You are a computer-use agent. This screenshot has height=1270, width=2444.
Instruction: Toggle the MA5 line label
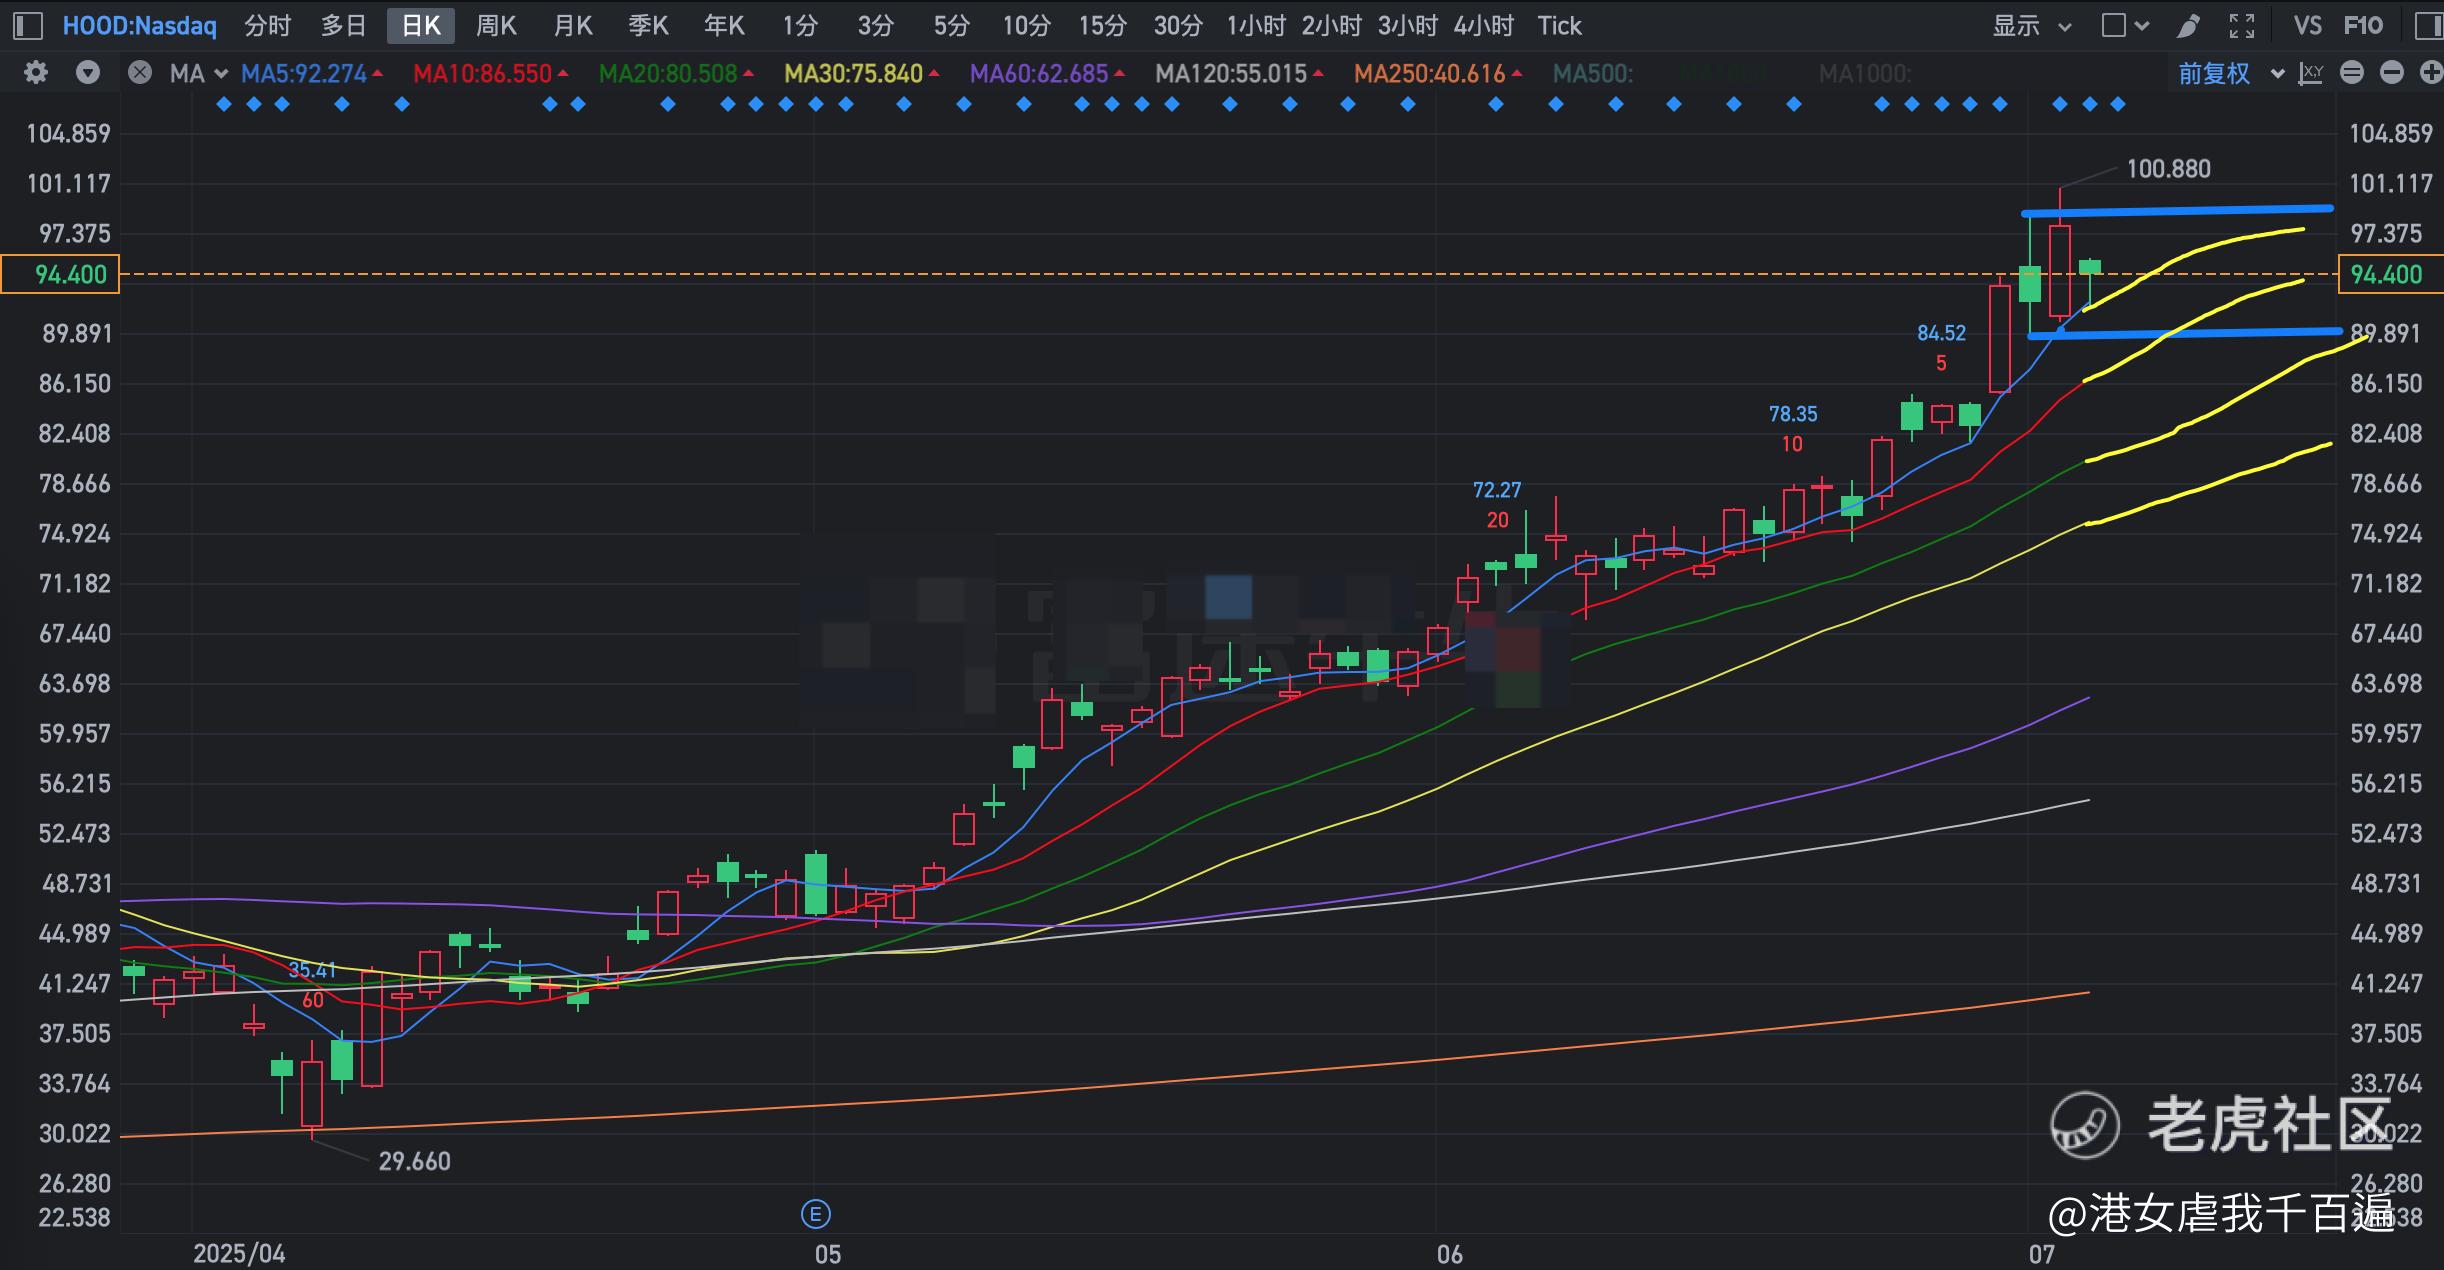pos(312,73)
